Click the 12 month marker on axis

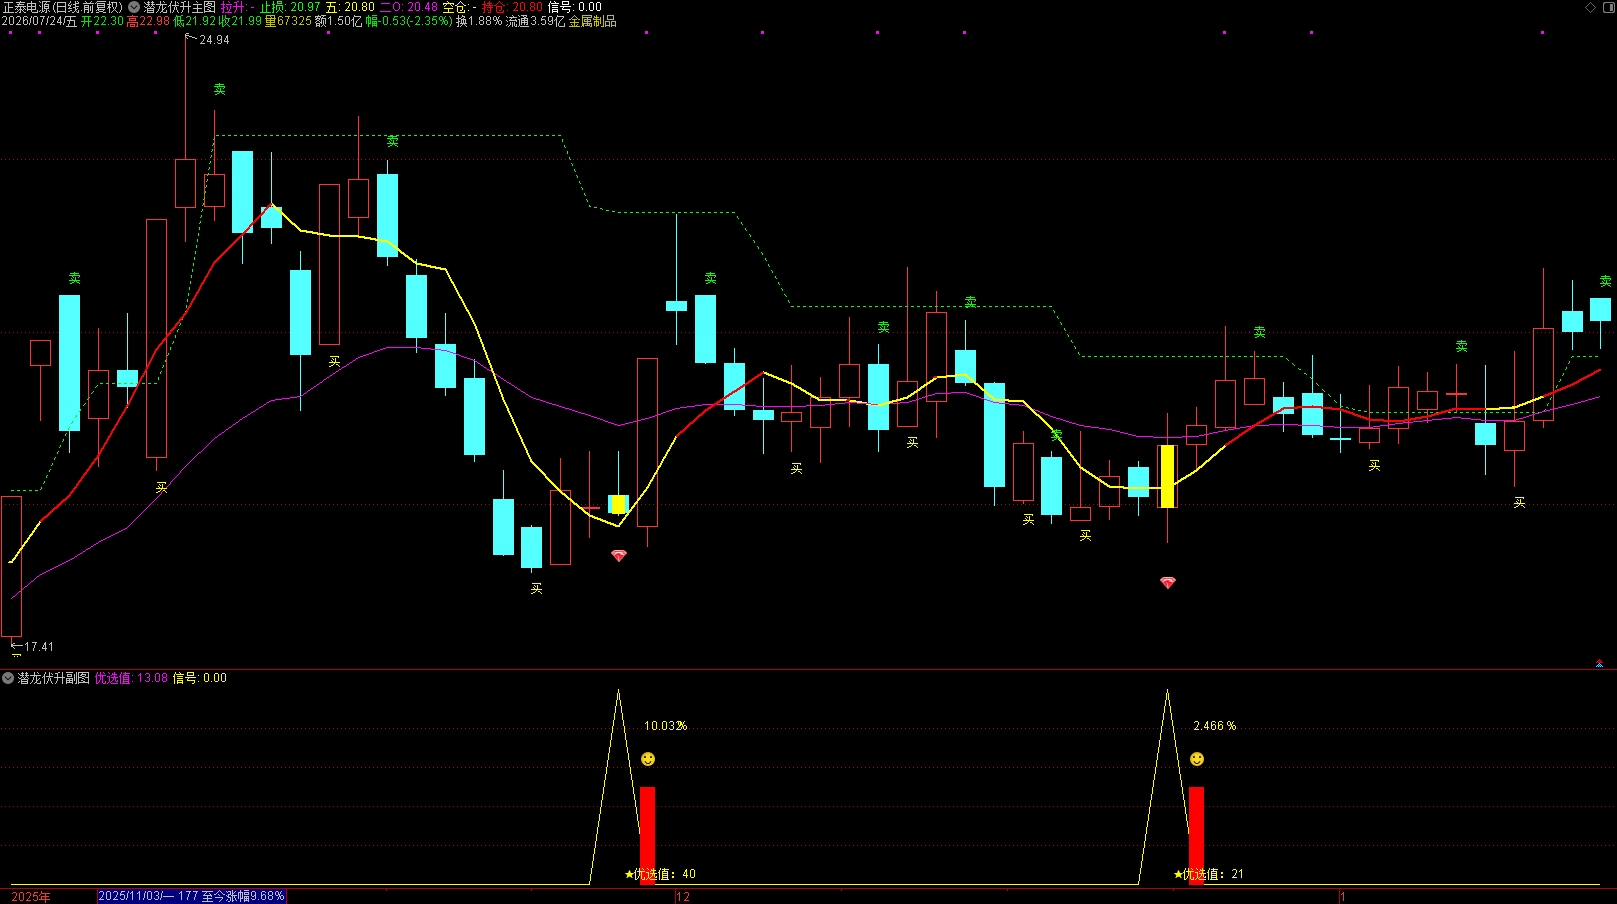pyautogui.click(x=683, y=897)
